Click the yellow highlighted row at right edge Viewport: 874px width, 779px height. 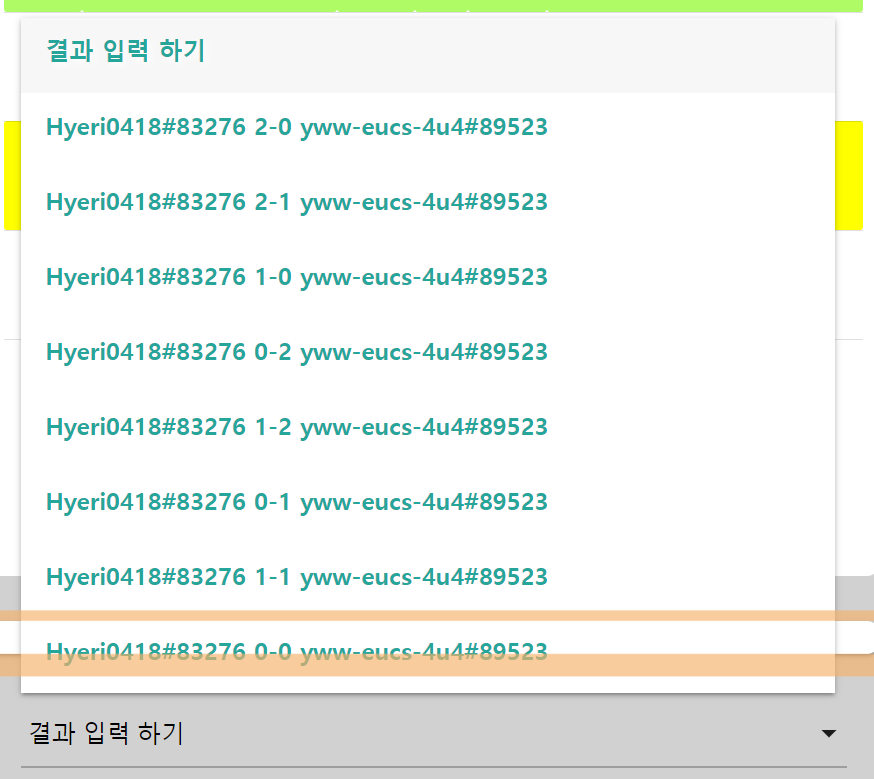coord(849,175)
